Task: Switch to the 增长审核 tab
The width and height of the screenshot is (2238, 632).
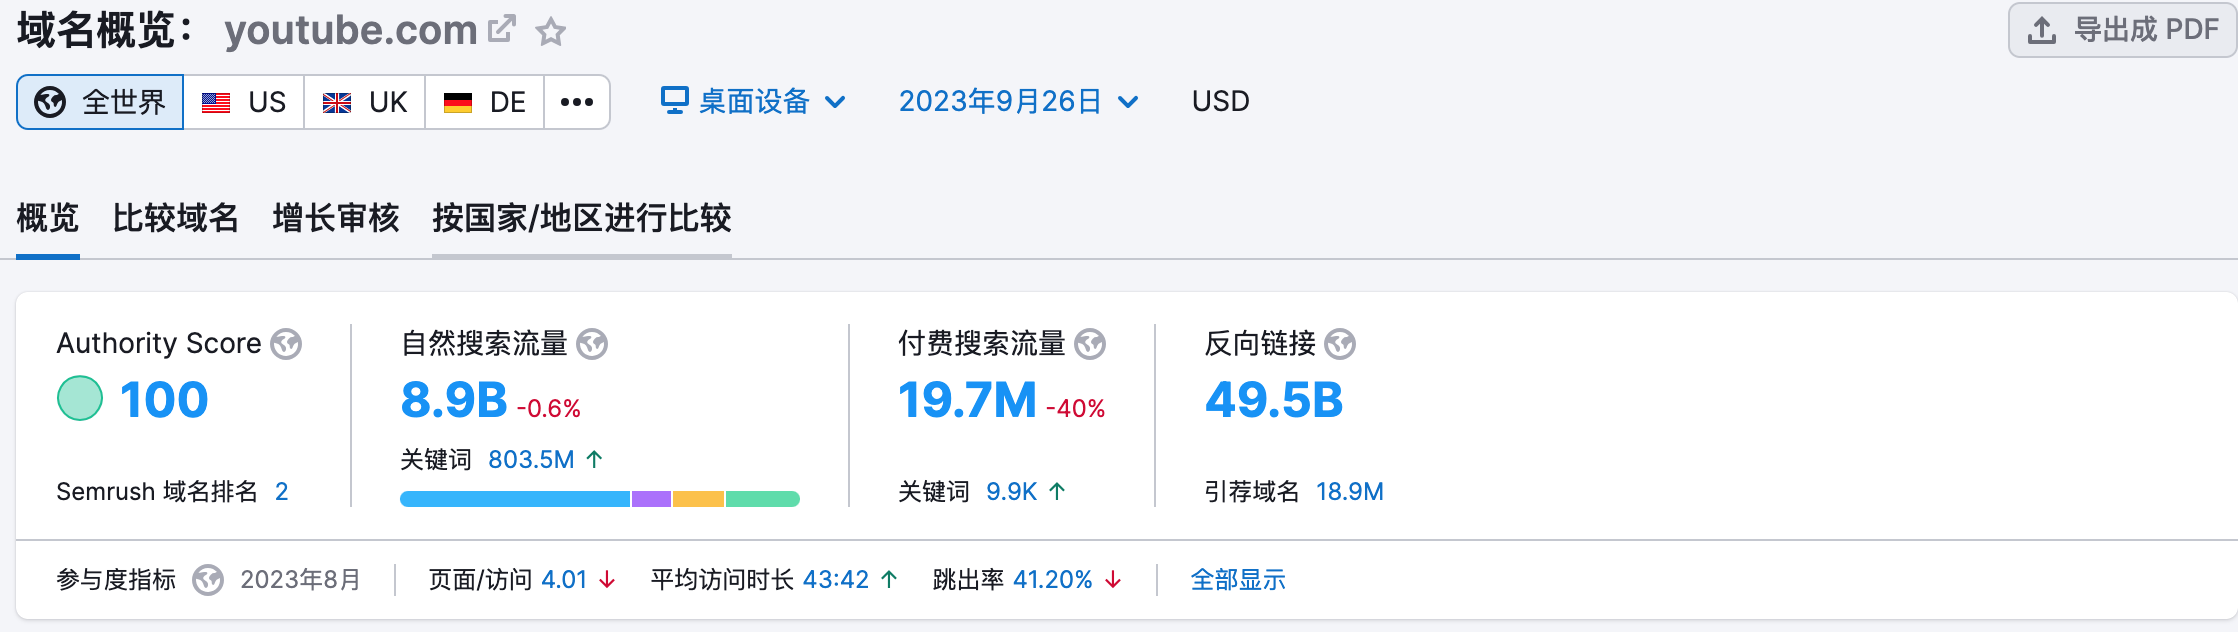Action: [x=336, y=218]
